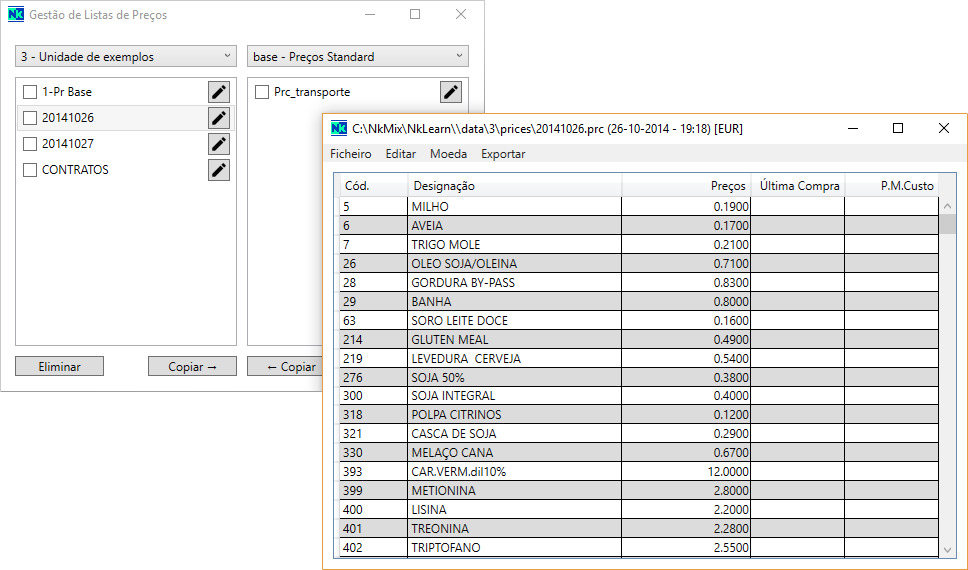Click the 'Copiar →' button
The image size is (968, 570).
[x=192, y=367]
